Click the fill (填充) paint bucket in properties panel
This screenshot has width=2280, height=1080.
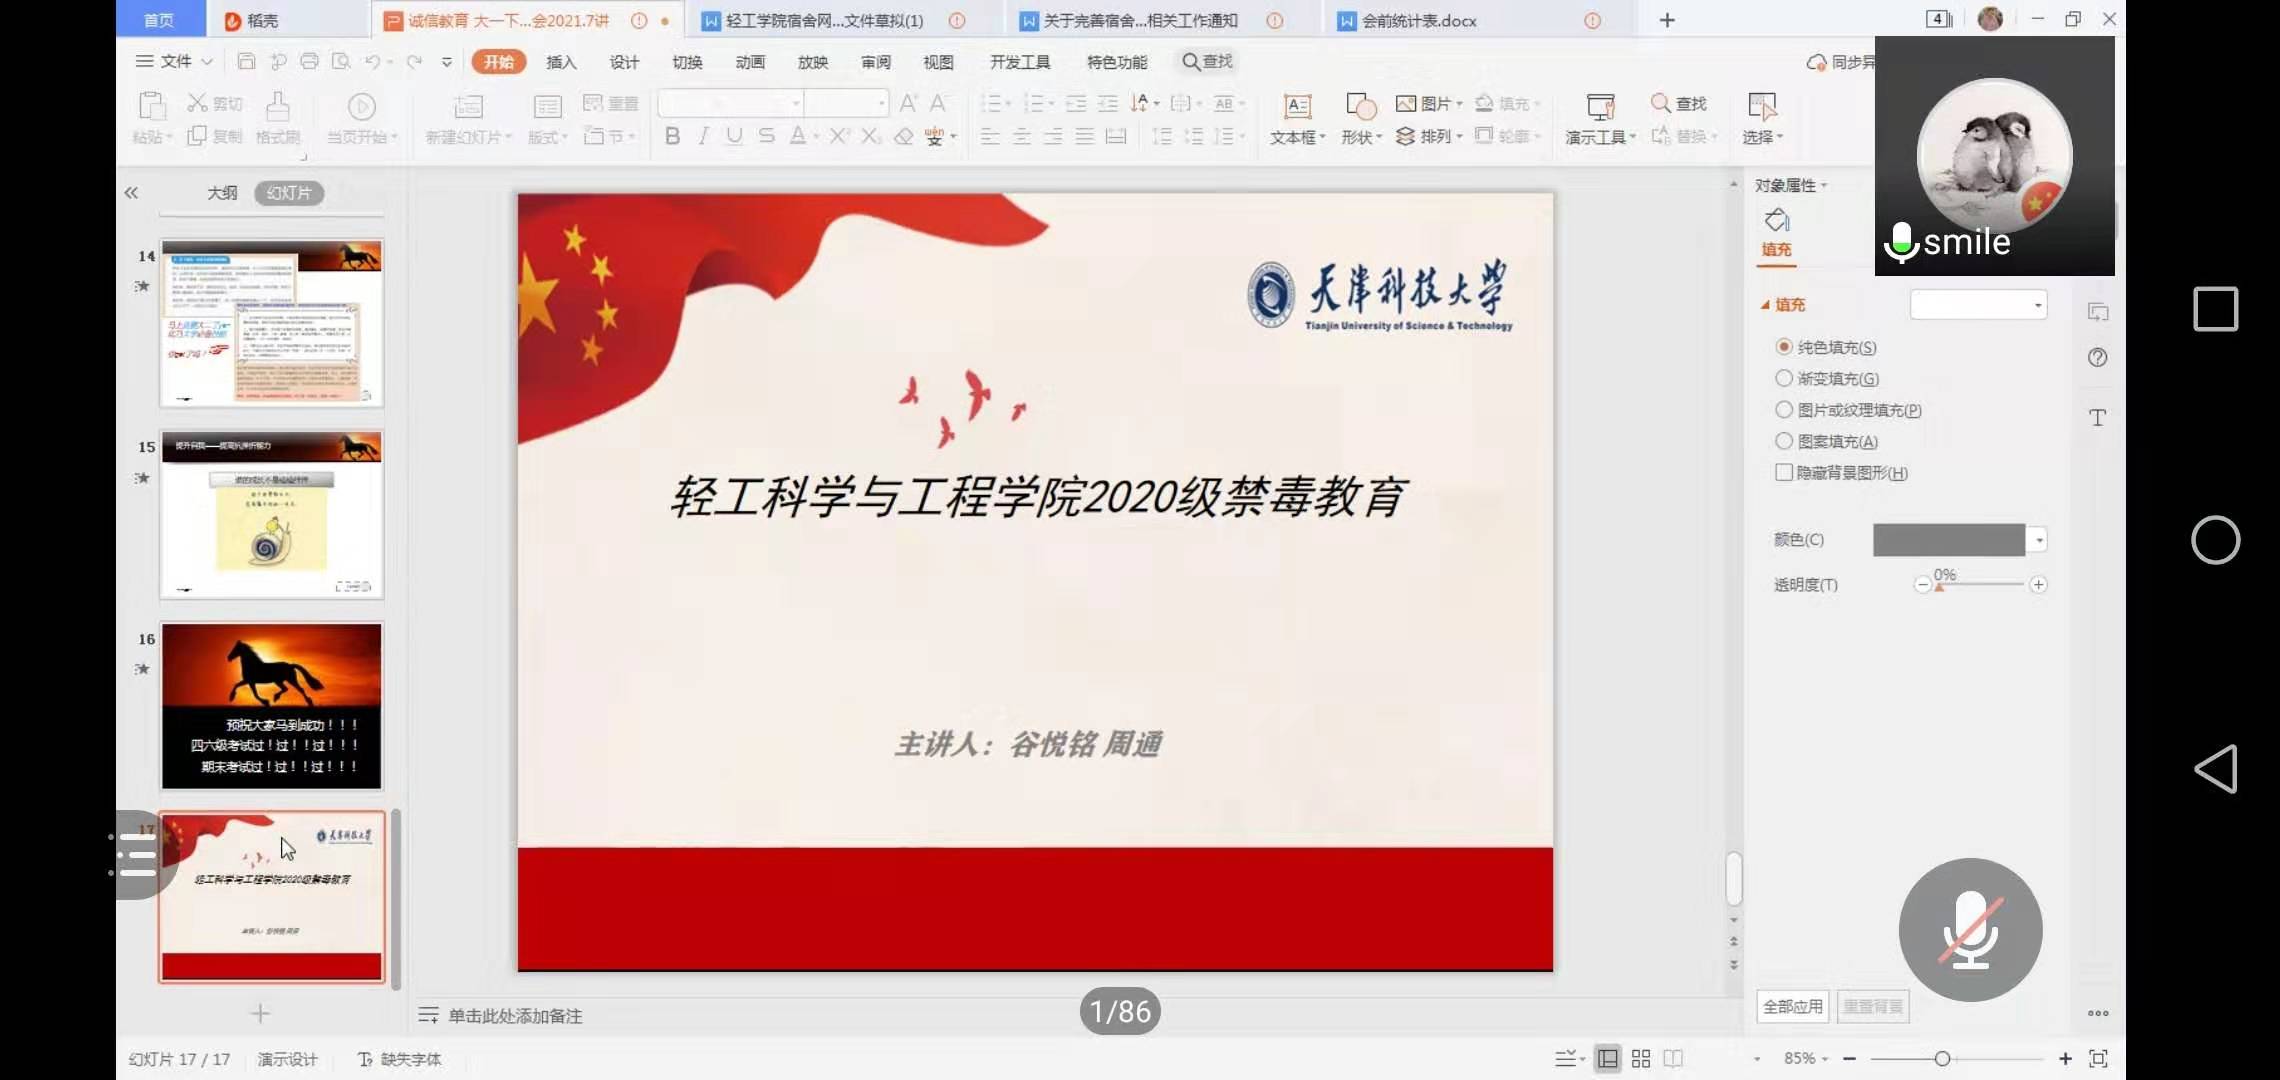coord(1777,220)
